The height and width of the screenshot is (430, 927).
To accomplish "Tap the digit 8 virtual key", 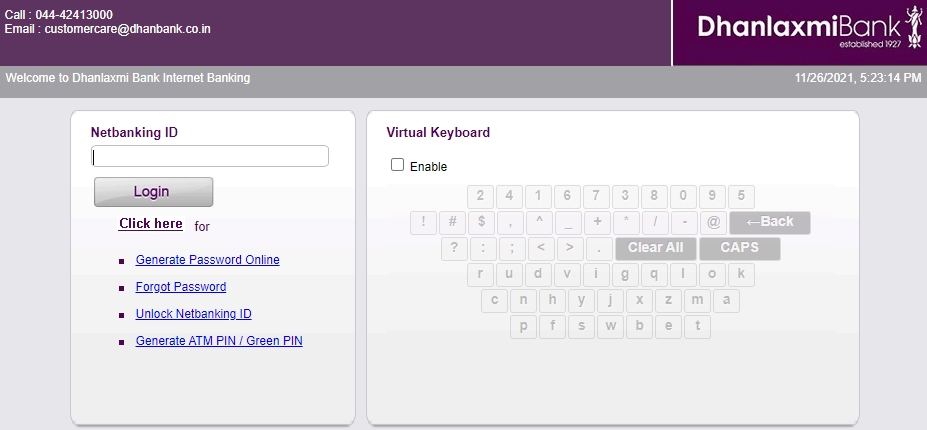I will [654, 197].
